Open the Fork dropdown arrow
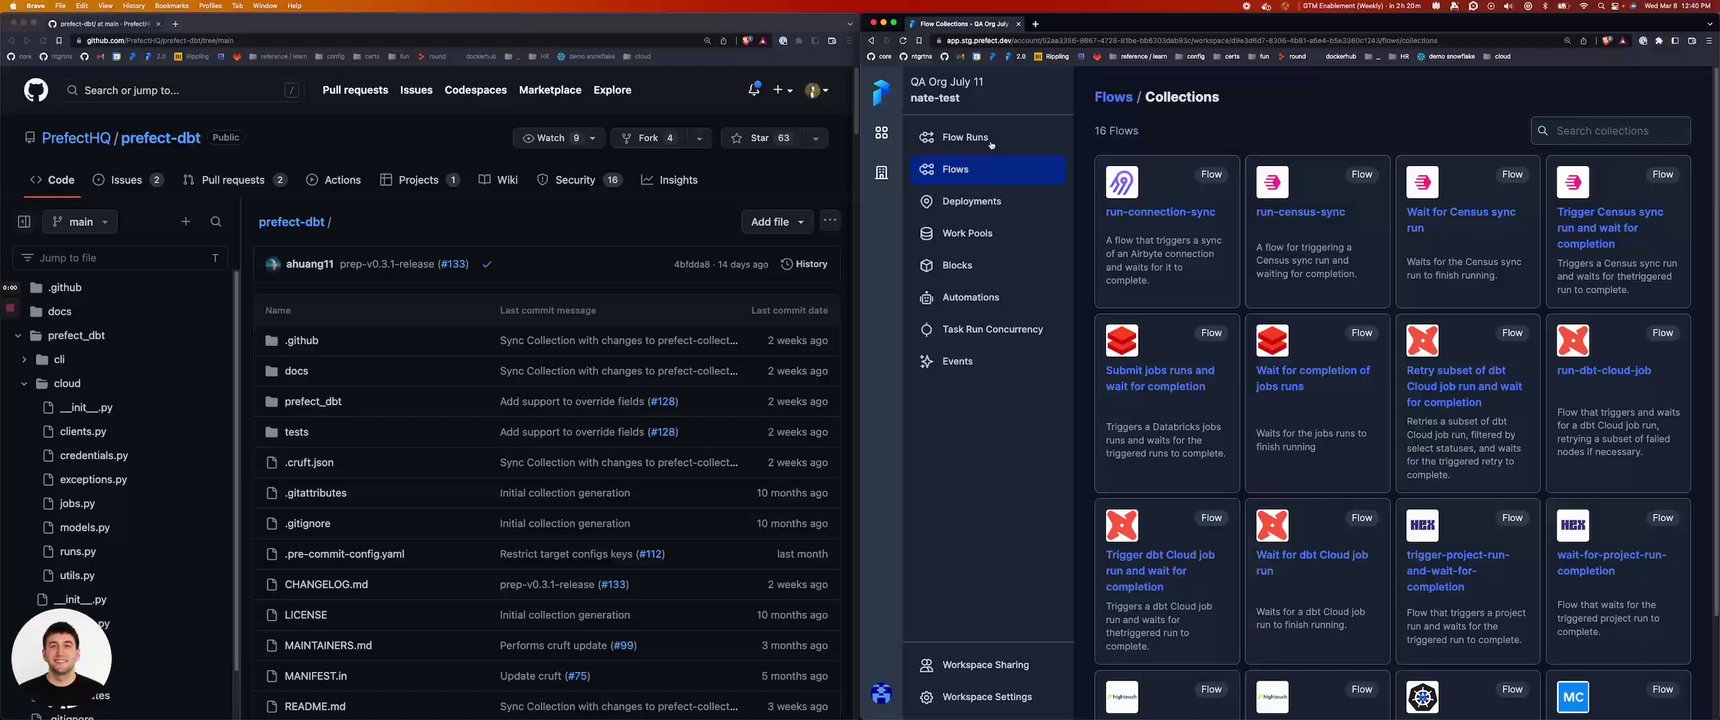The height and width of the screenshot is (720, 1720). coord(699,138)
